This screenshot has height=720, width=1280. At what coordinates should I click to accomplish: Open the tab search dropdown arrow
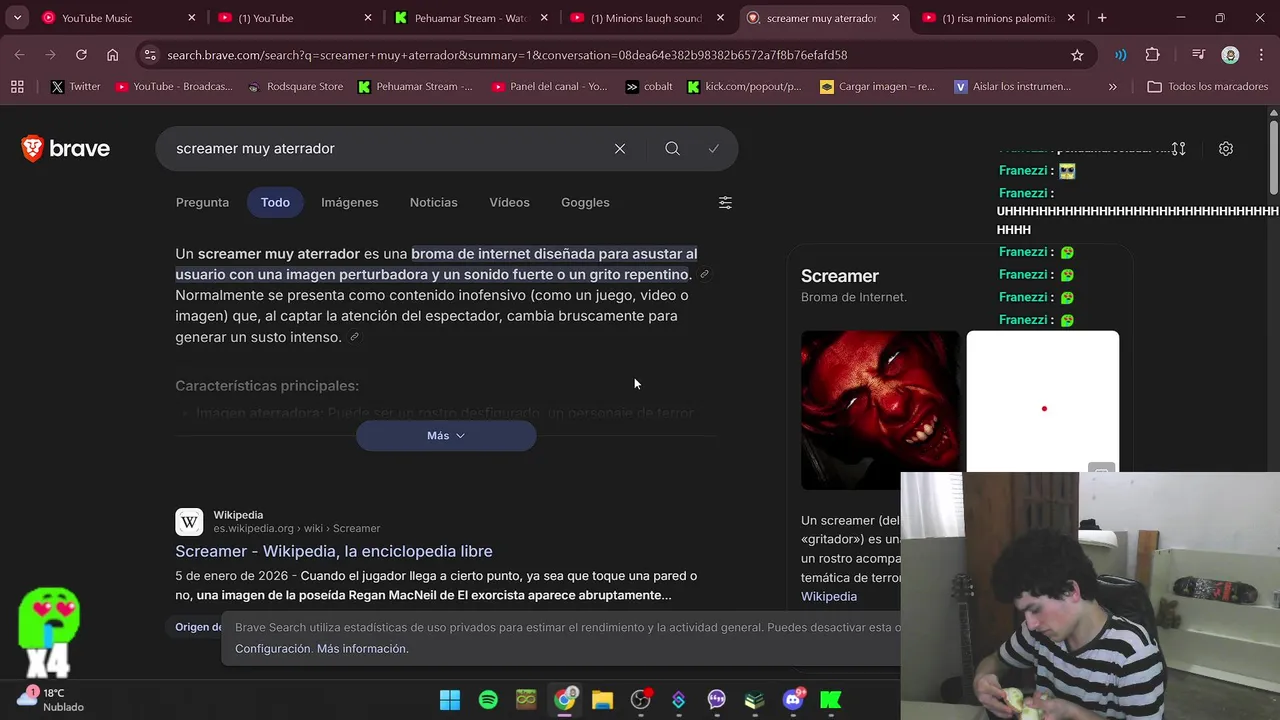pyautogui.click(x=17, y=18)
